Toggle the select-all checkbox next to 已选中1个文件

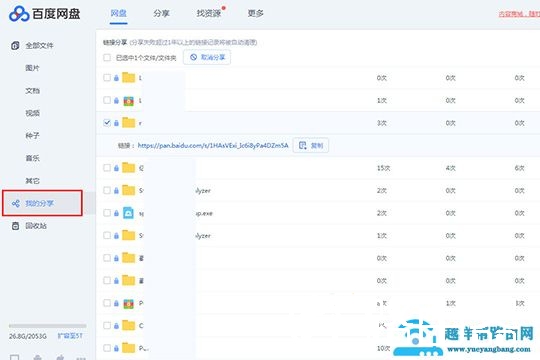(107, 57)
